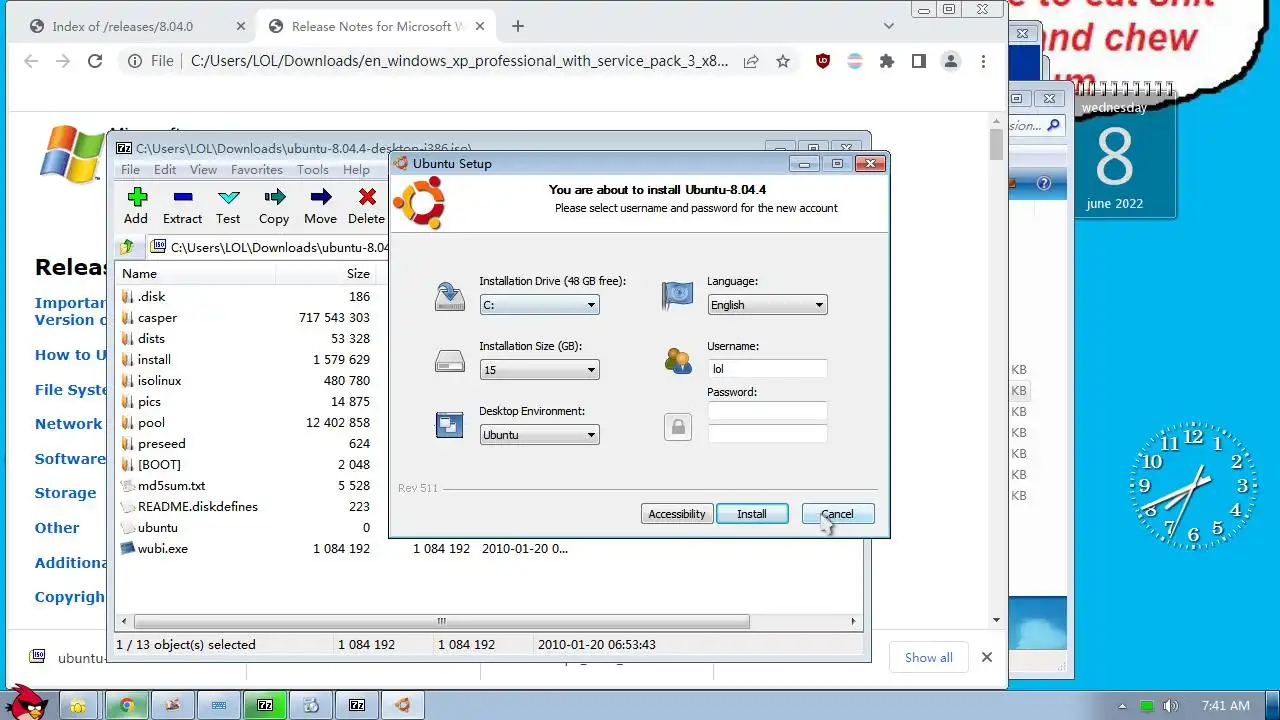Open the on-screen keyboard taskbar icon
This screenshot has width=1280, height=720.
coord(219,705)
